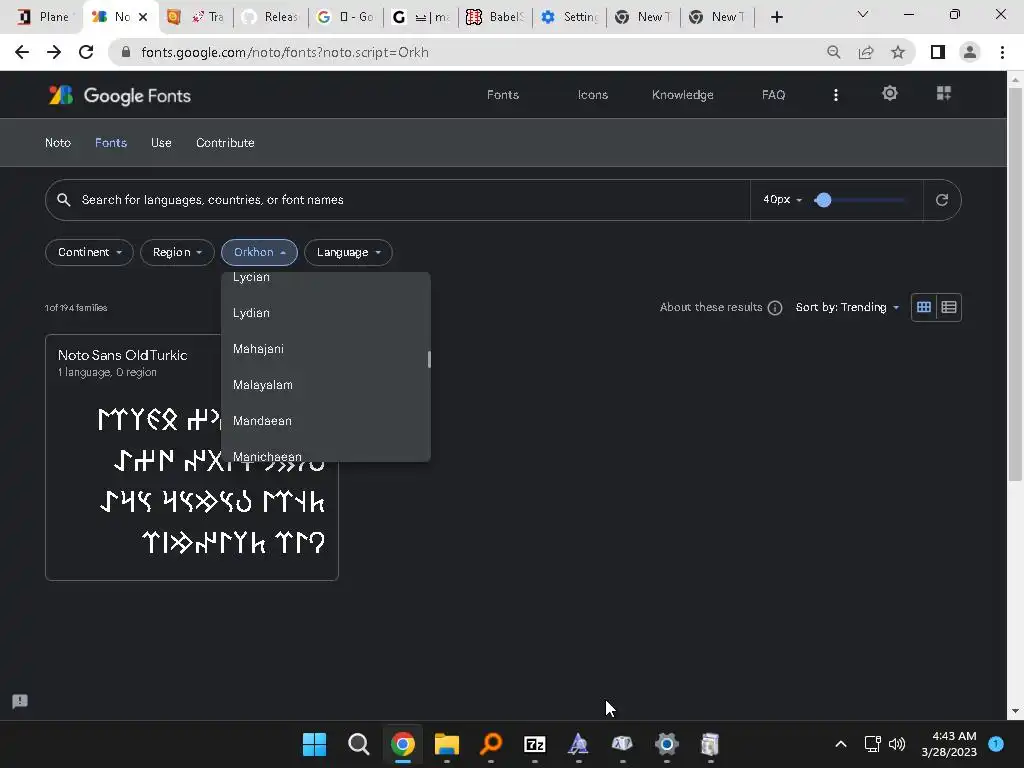The width and height of the screenshot is (1024, 768).
Task: Open the Knowledge link in top navigation
Action: pos(682,95)
